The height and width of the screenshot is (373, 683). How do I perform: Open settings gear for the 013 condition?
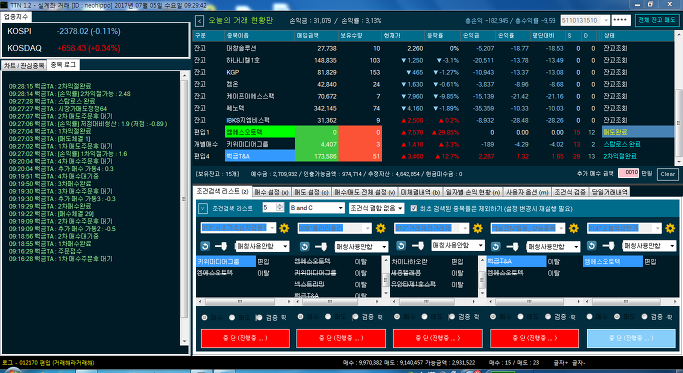coord(284,228)
